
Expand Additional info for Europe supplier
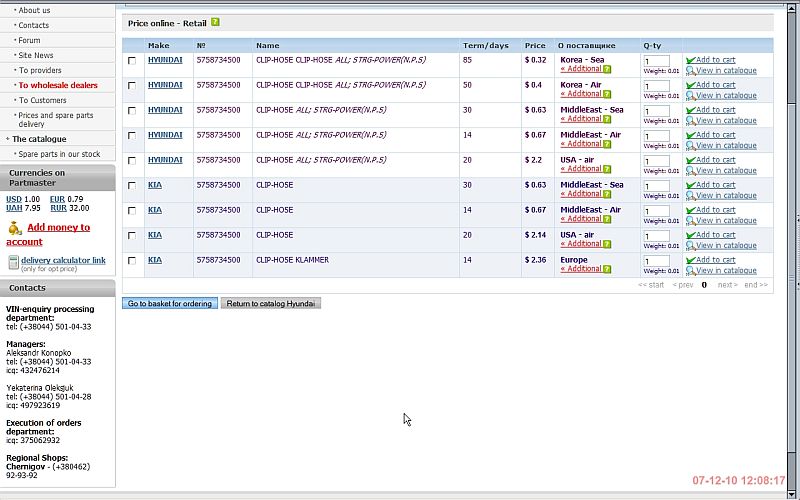(x=581, y=269)
